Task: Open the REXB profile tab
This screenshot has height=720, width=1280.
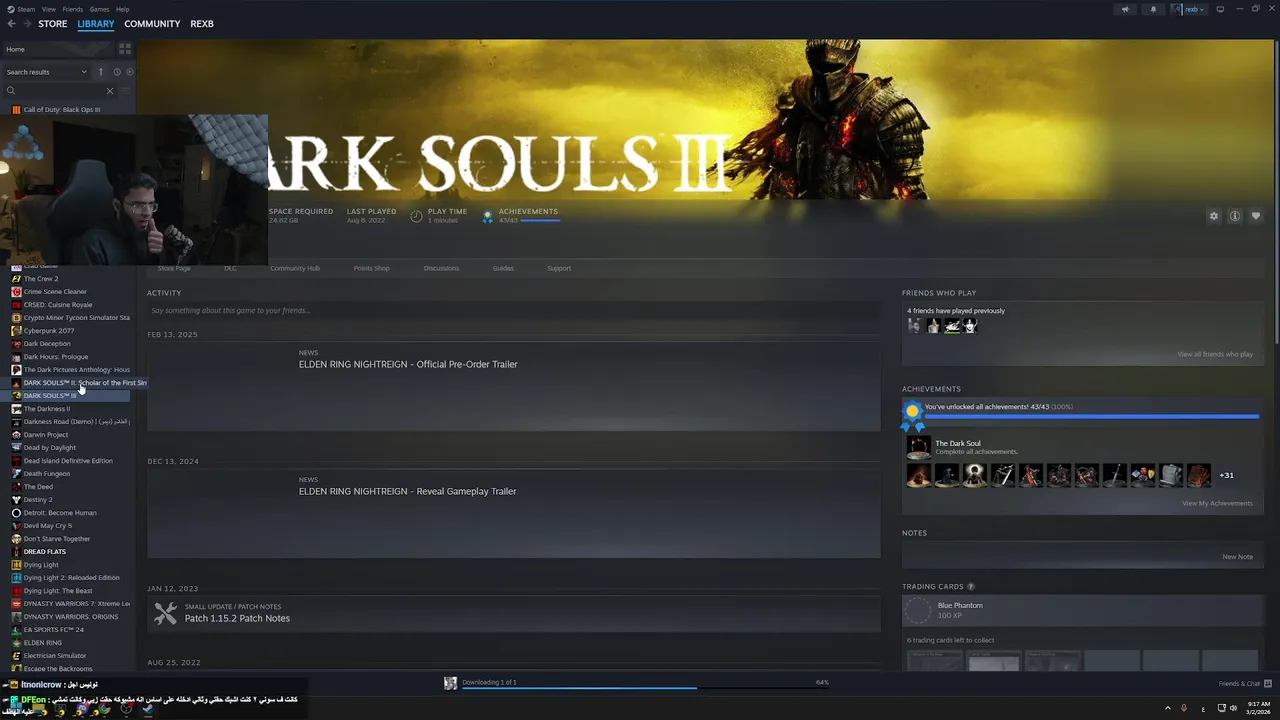Action: 202,24
